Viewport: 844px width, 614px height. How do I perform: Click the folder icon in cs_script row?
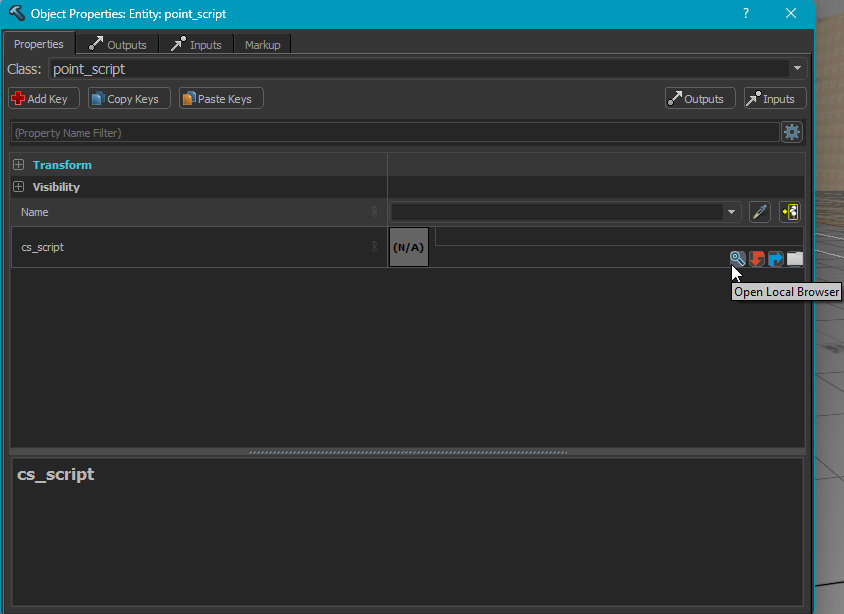[795, 258]
